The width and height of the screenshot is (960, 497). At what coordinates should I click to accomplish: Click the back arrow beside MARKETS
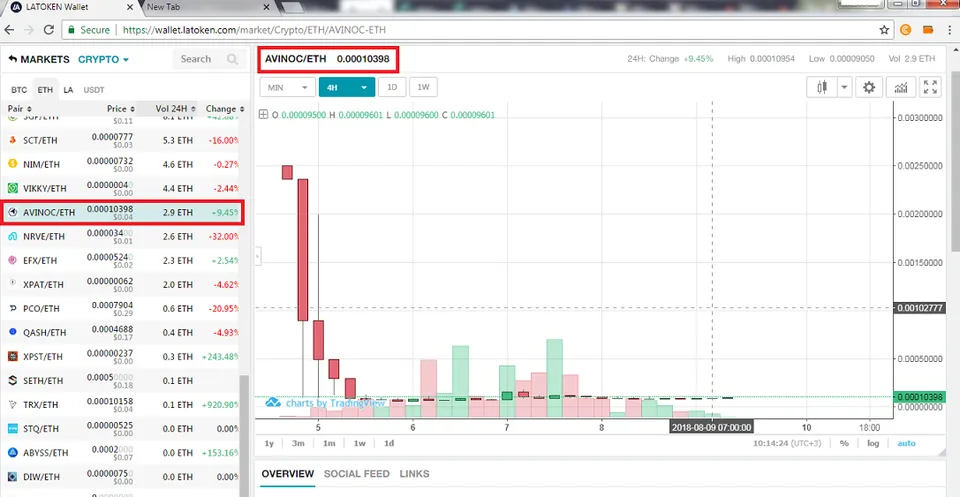pos(12,59)
